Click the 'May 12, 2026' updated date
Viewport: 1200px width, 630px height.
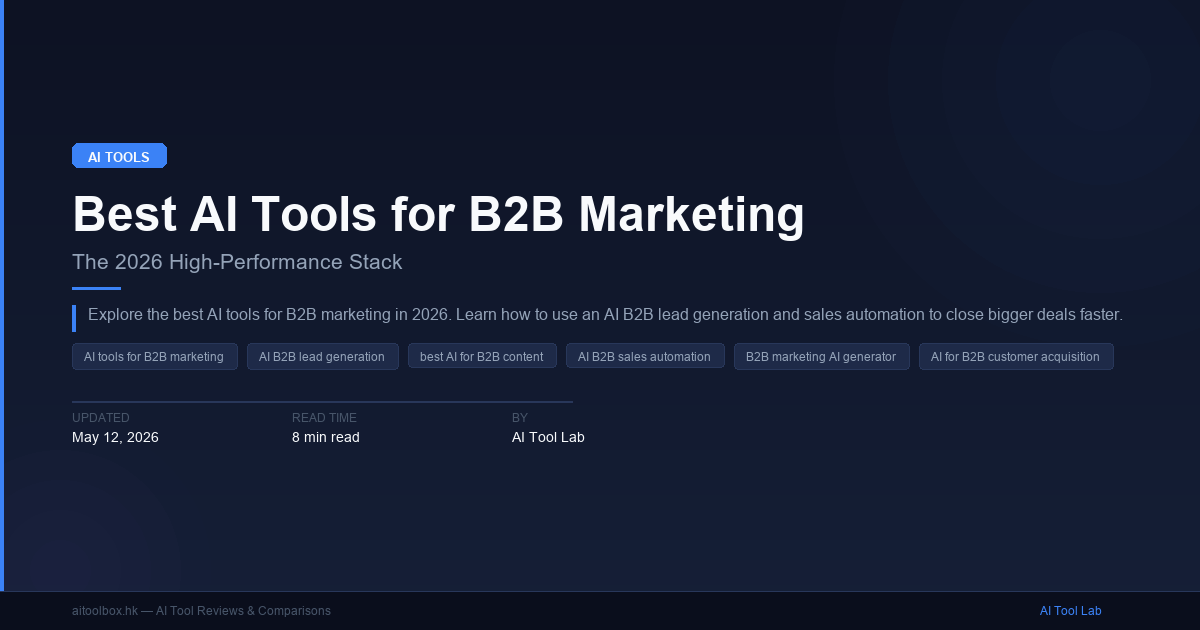(x=115, y=437)
